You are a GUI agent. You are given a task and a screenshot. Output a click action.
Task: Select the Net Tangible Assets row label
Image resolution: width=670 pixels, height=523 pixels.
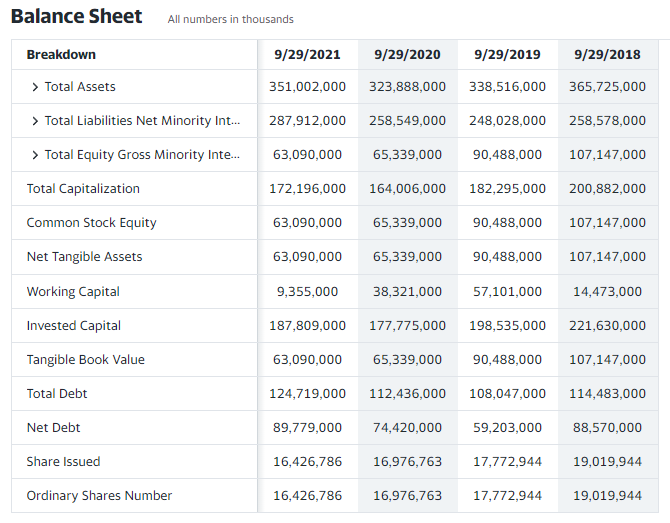pyautogui.click(x=84, y=257)
